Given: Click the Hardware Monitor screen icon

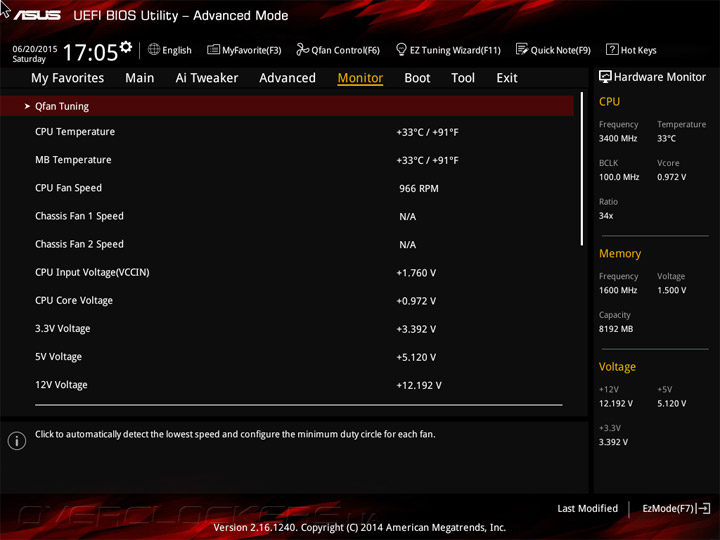Looking at the screenshot, I should pos(605,77).
